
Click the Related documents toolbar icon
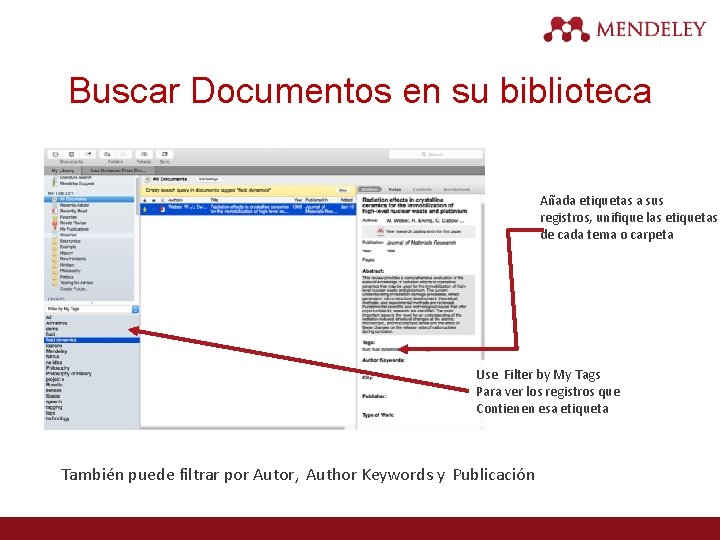click(144, 154)
